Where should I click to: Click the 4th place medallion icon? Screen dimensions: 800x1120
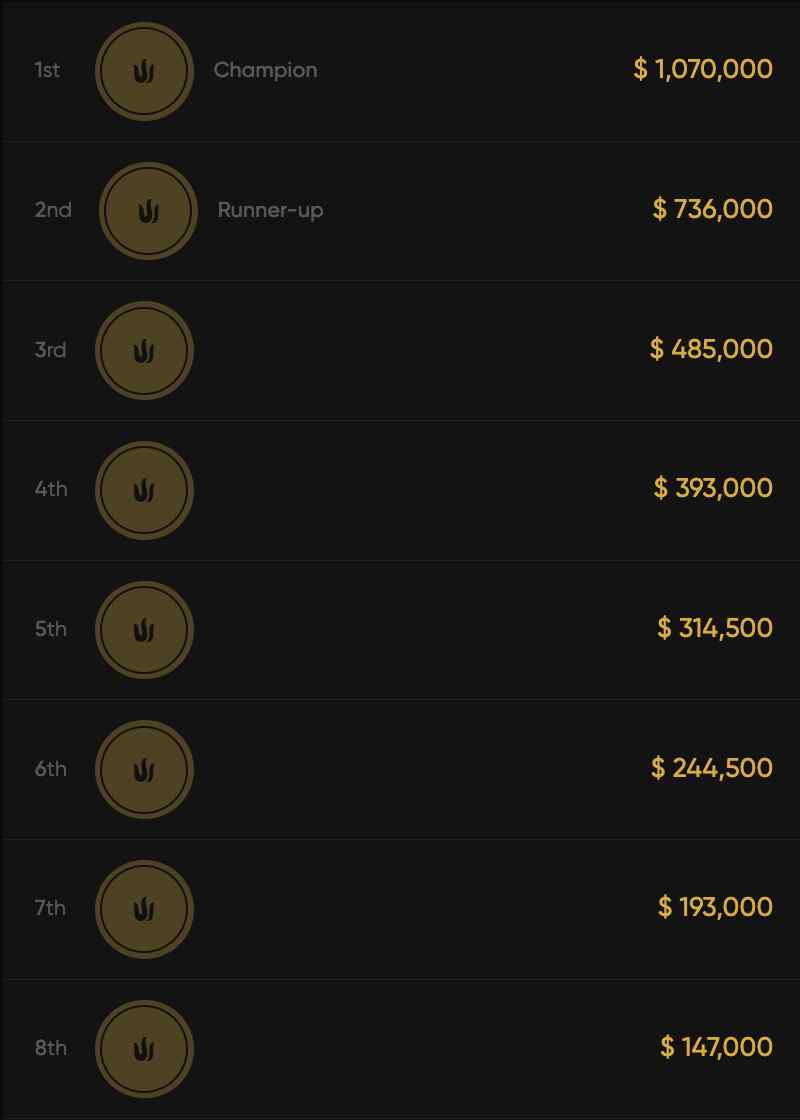point(144,491)
